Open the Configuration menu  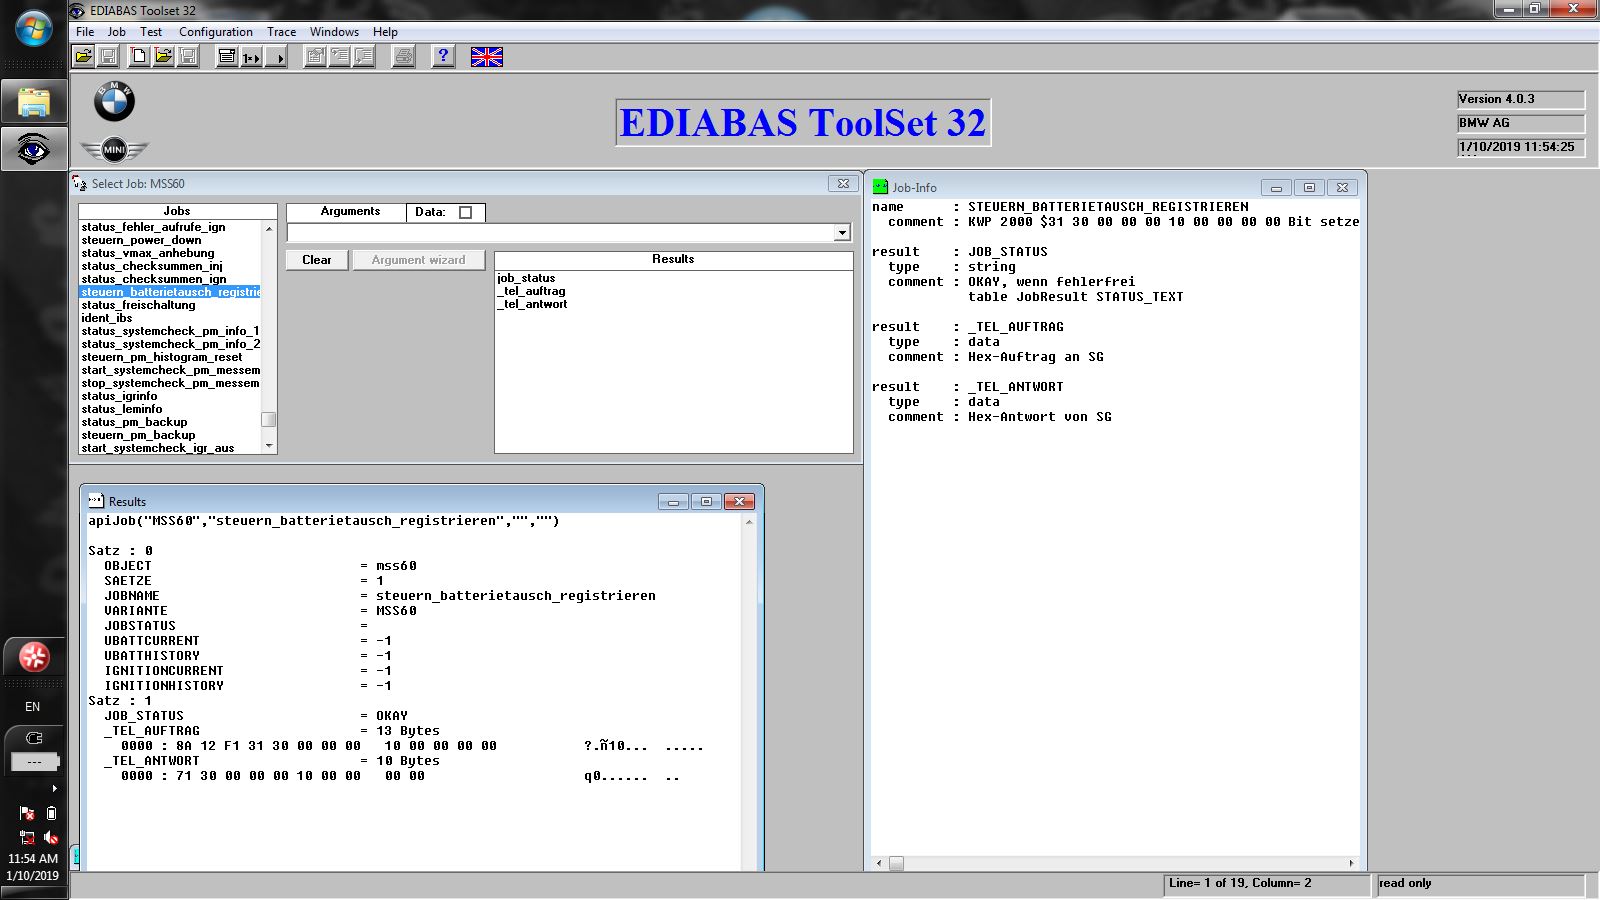click(x=216, y=32)
